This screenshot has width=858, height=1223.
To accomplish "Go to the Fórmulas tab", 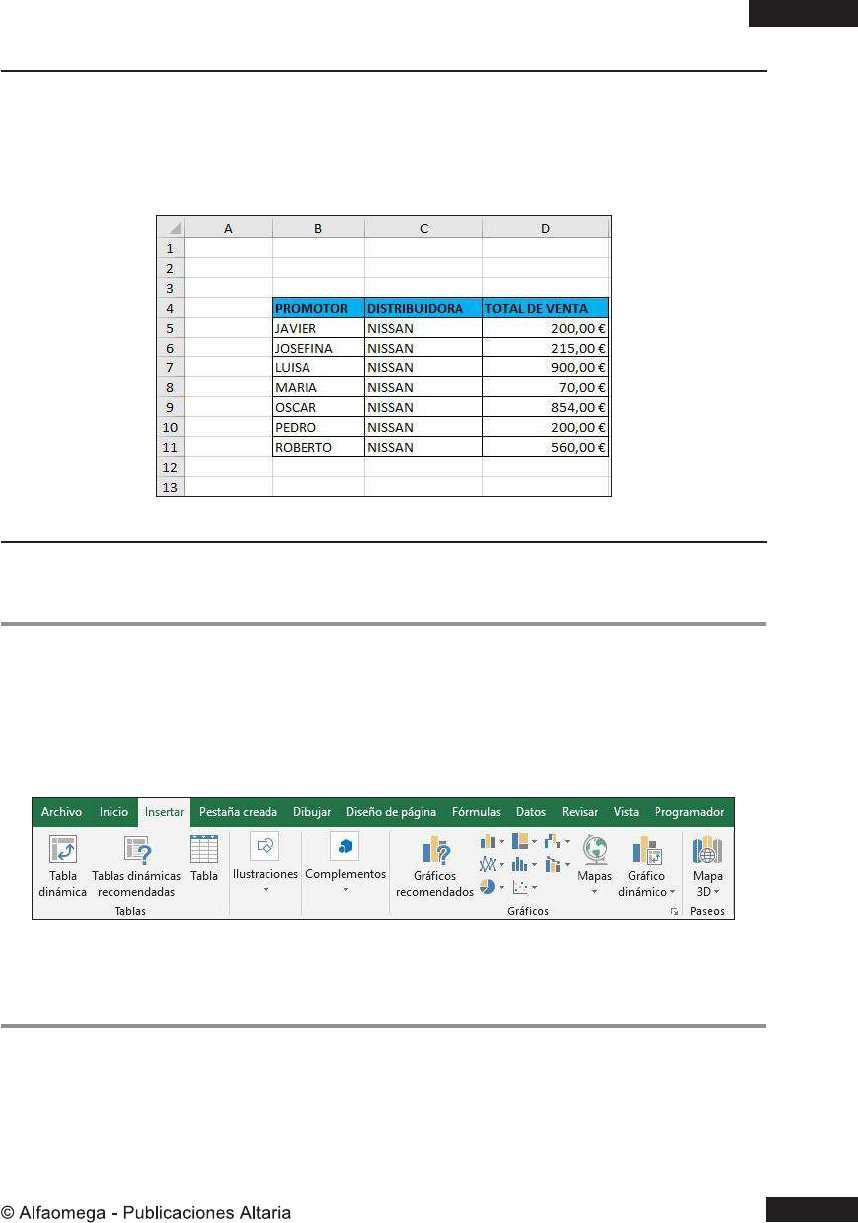I will pyautogui.click(x=476, y=812).
